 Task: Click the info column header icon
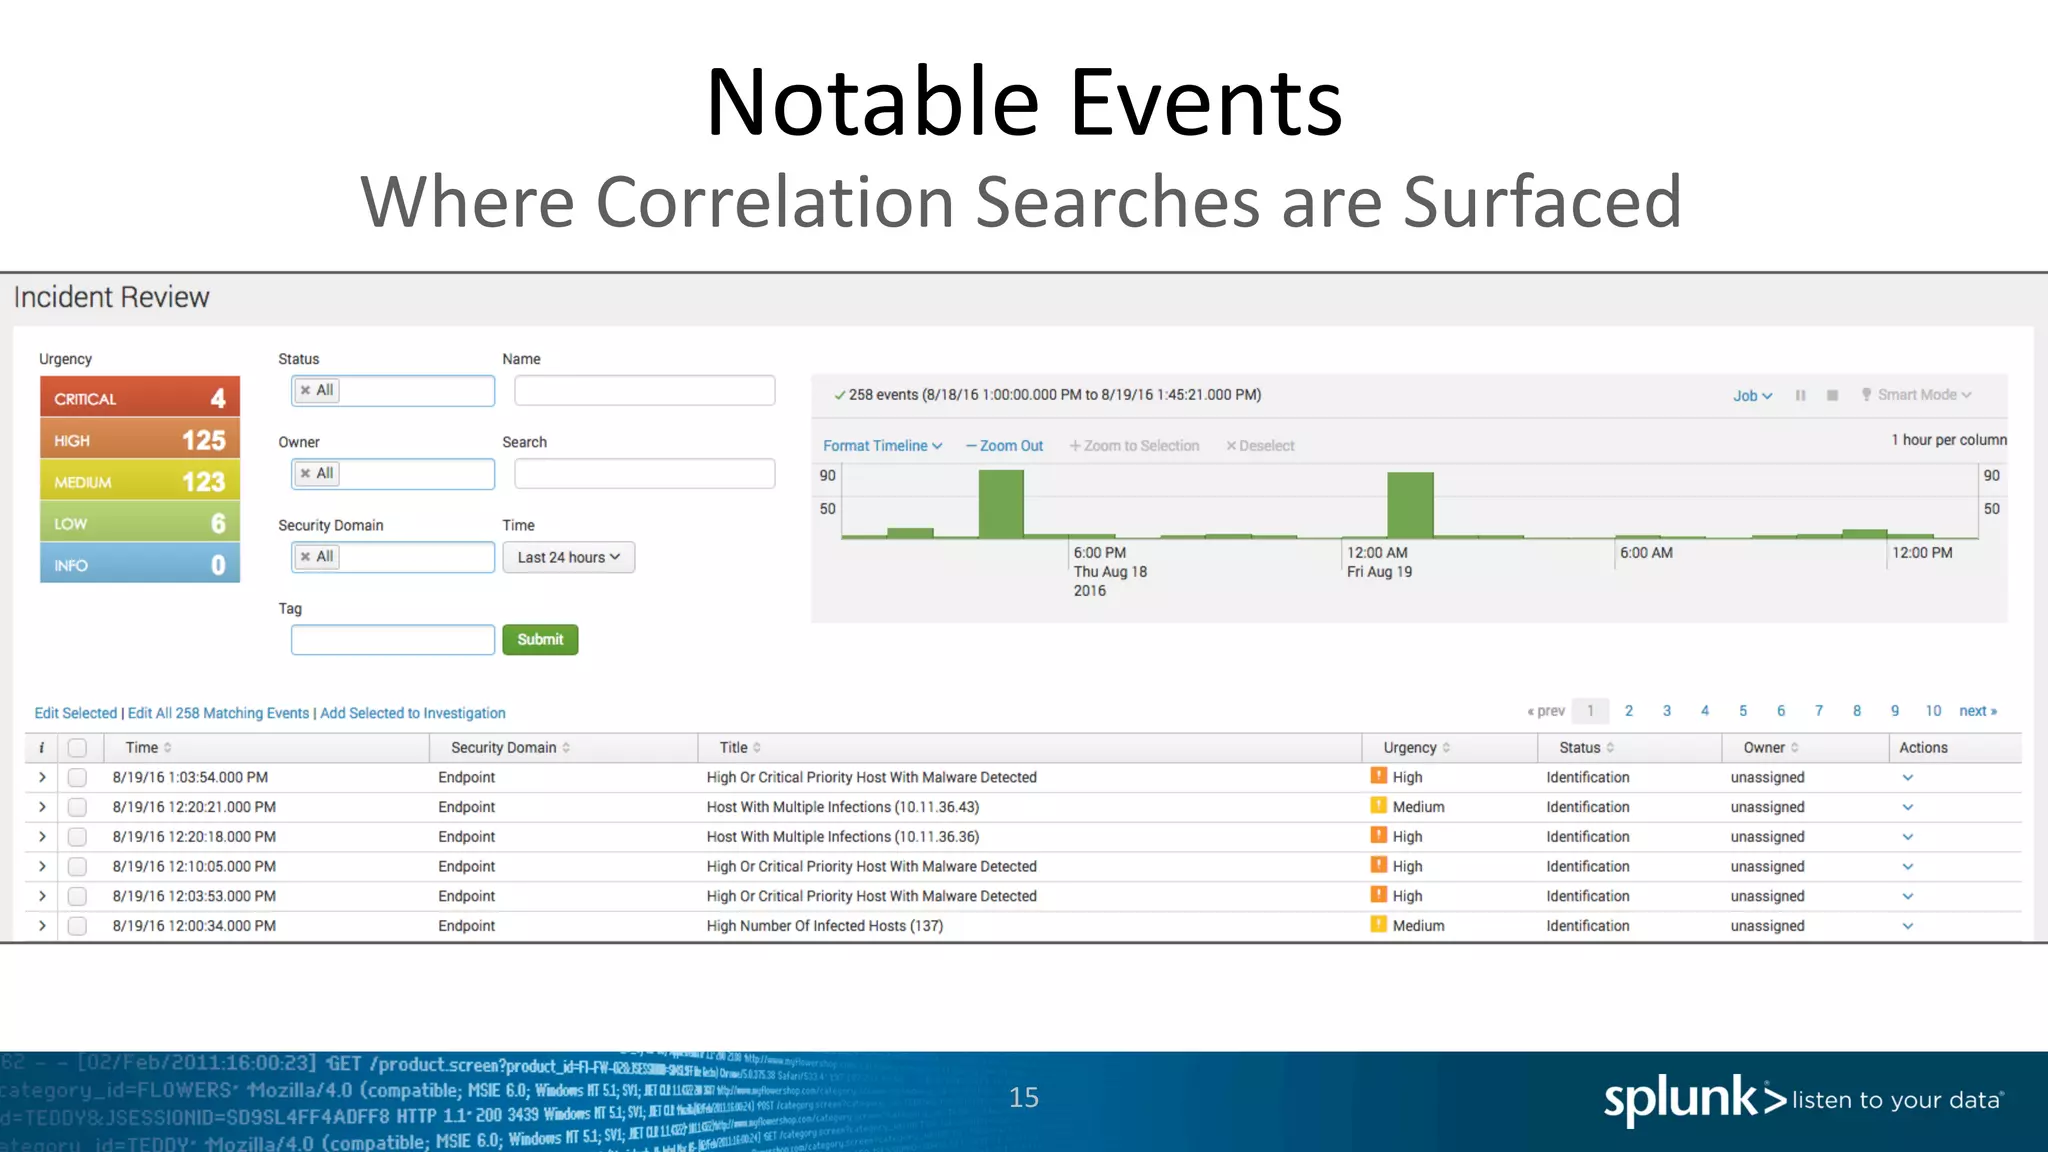click(x=41, y=747)
